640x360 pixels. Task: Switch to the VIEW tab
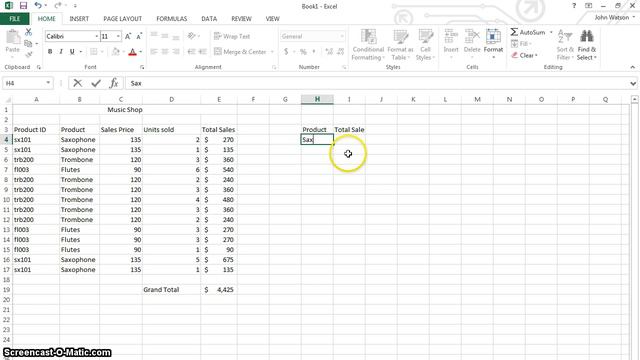pyautogui.click(x=273, y=19)
